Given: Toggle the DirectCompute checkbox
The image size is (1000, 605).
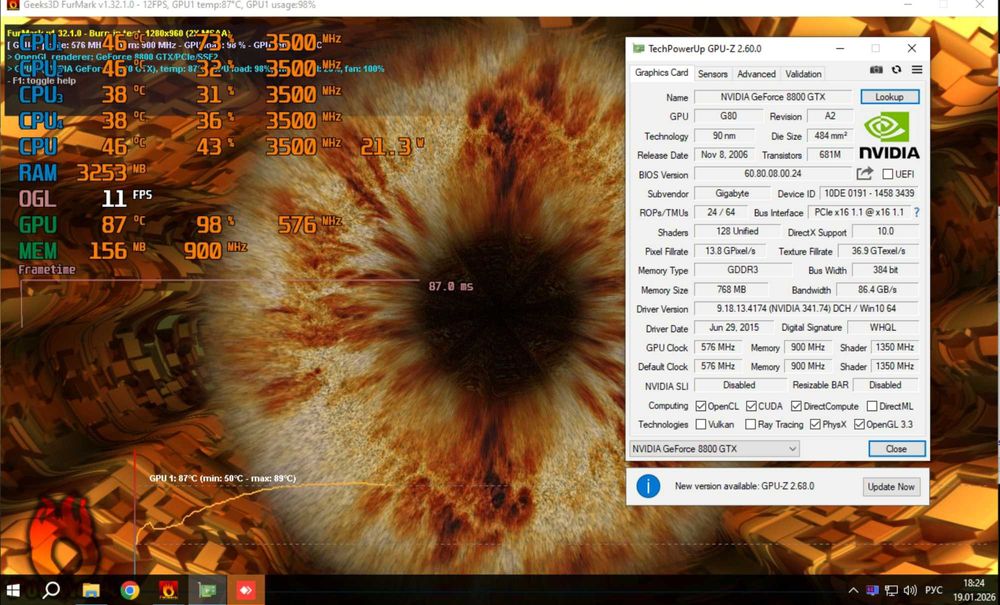Looking at the screenshot, I should 796,406.
